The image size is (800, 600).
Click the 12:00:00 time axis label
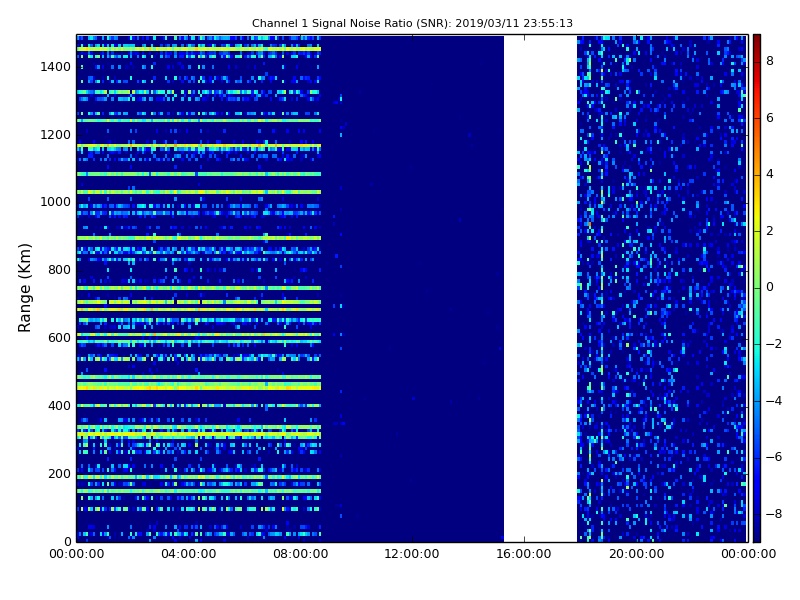pos(412,554)
